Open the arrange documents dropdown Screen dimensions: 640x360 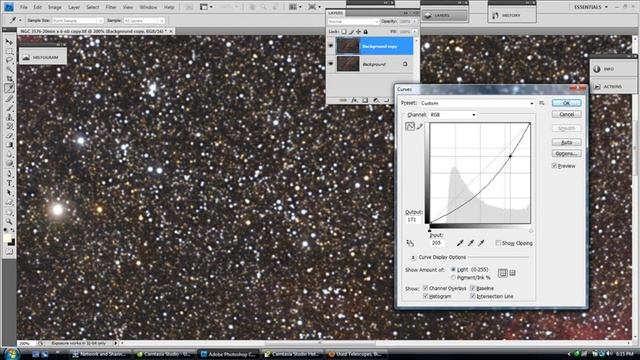[x=295, y=7]
